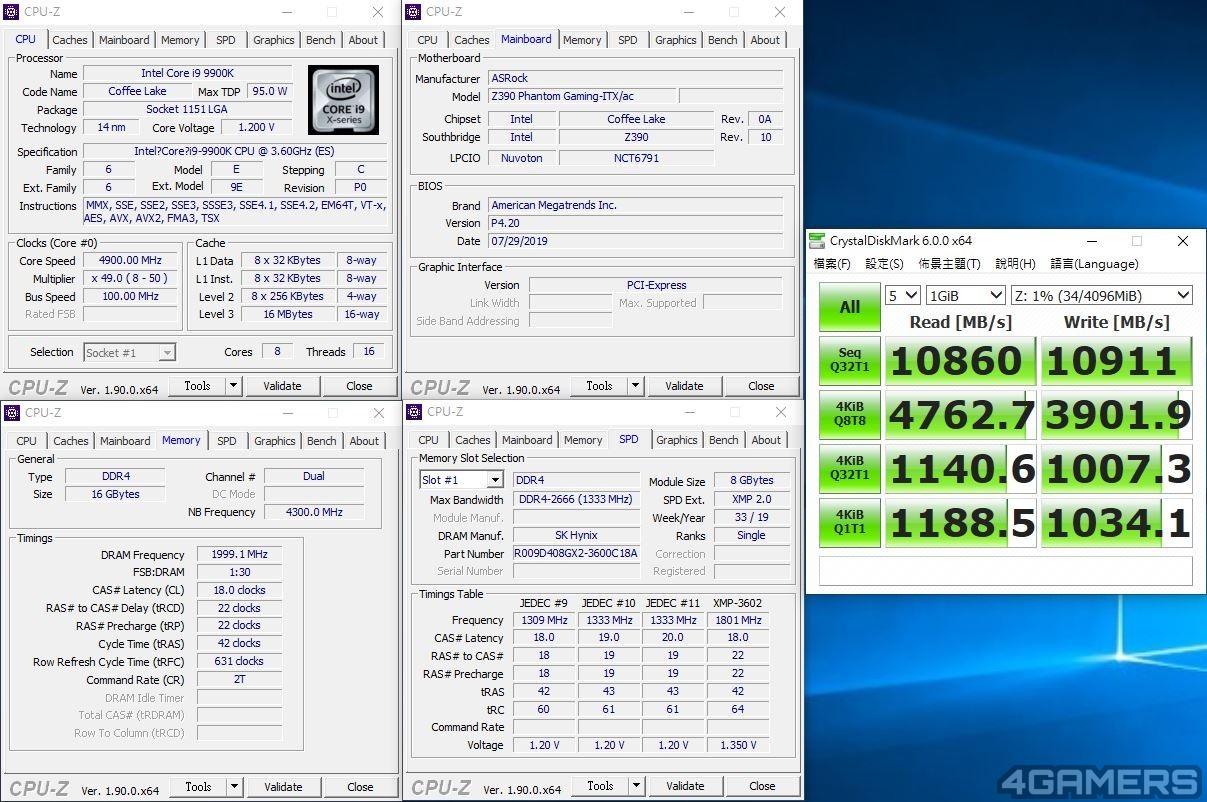Click the CrystalDiskMark title bar icon
The width and height of the screenshot is (1207, 802).
click(x=817, y=241)
